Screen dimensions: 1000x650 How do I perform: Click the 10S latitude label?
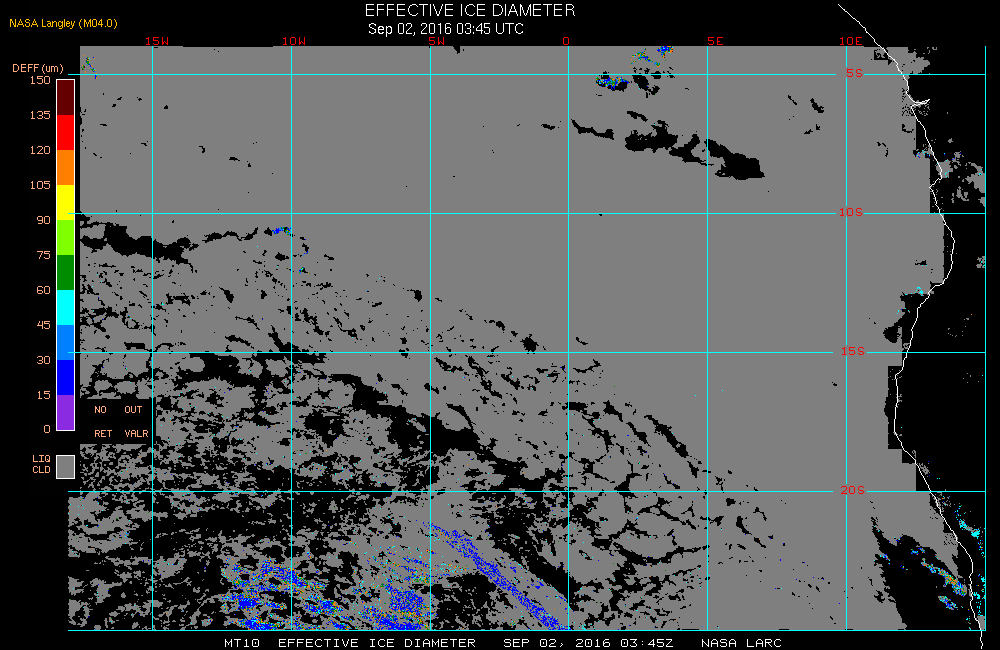[851, 212]
